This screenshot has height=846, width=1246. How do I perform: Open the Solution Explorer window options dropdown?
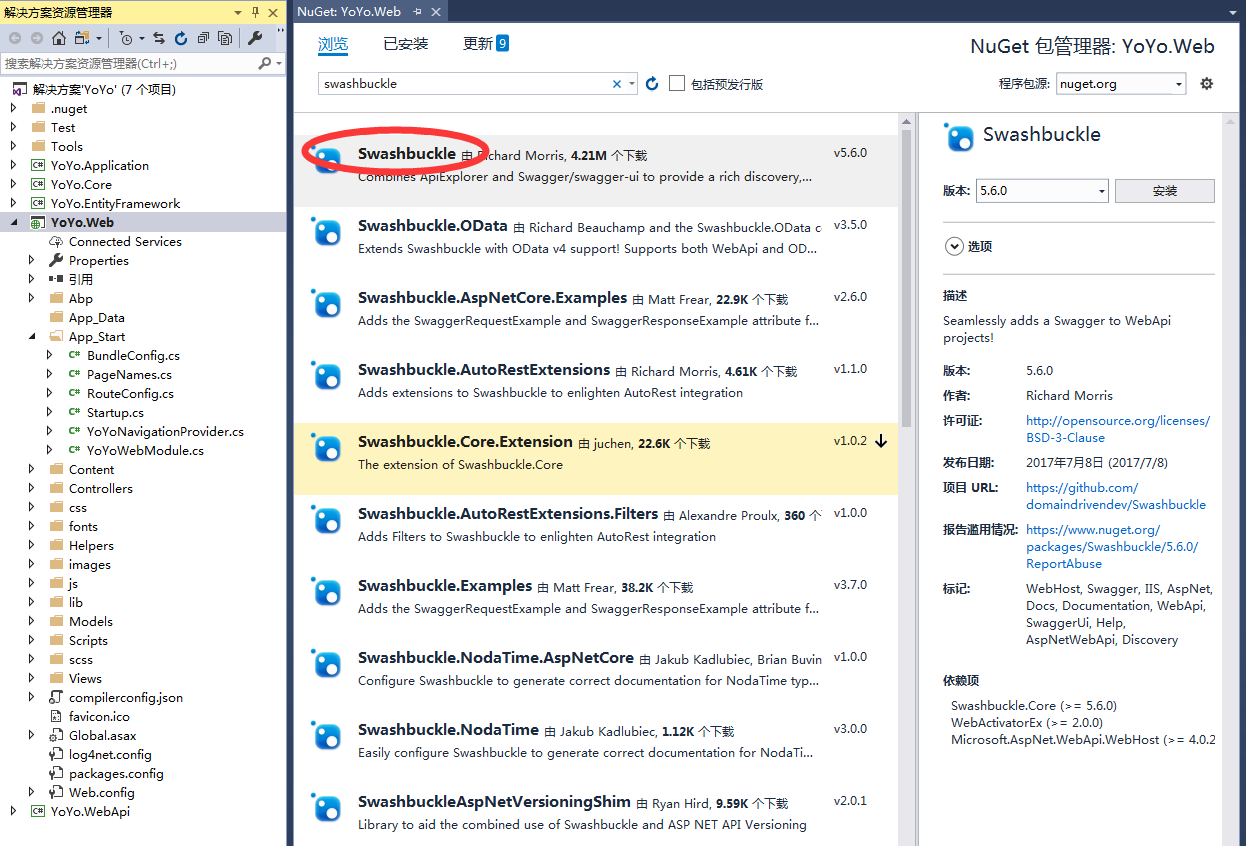coord(238,12)
